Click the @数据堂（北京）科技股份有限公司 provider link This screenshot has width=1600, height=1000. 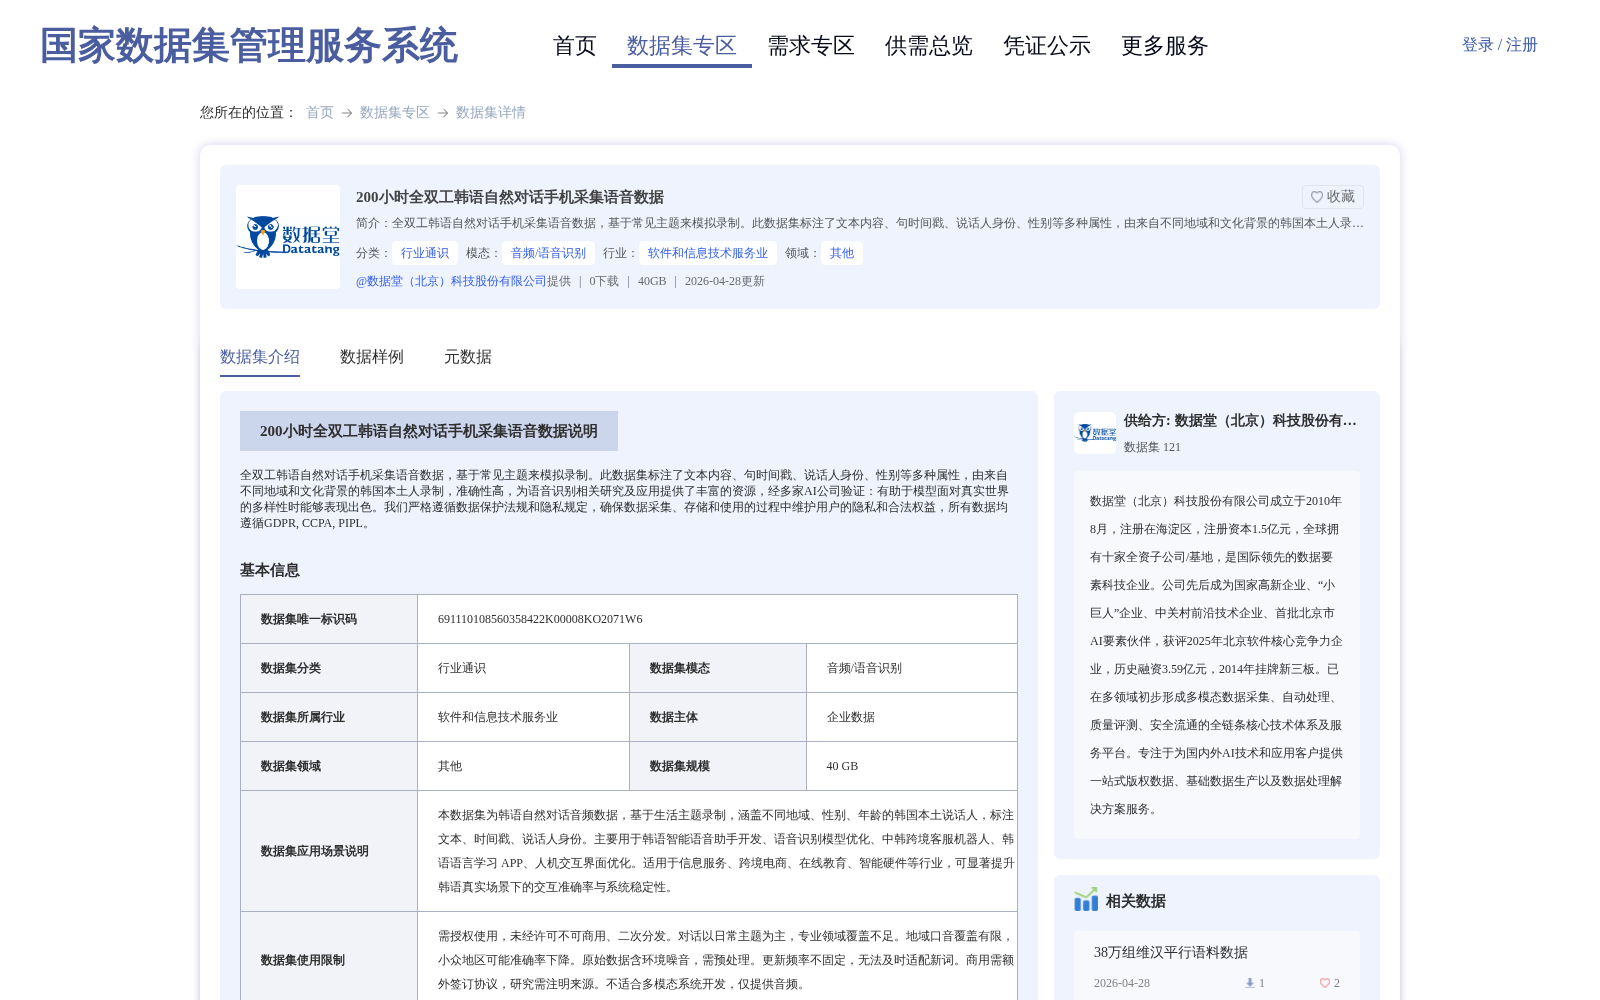point(451,281)
